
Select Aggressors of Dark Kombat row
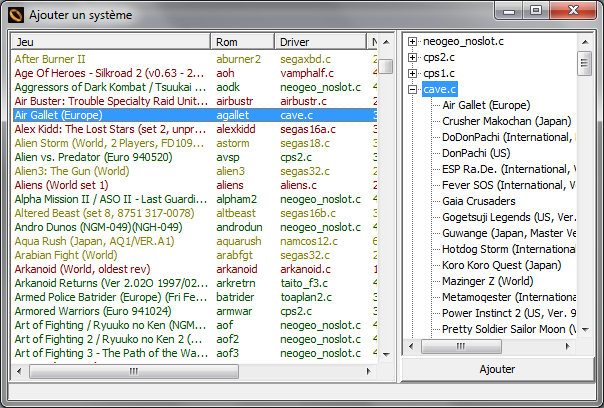(195, 87)
